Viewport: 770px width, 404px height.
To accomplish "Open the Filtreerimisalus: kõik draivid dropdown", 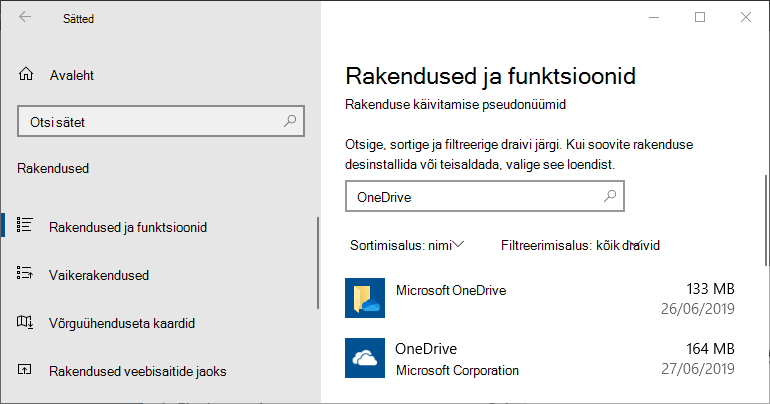I will [580, 245].
